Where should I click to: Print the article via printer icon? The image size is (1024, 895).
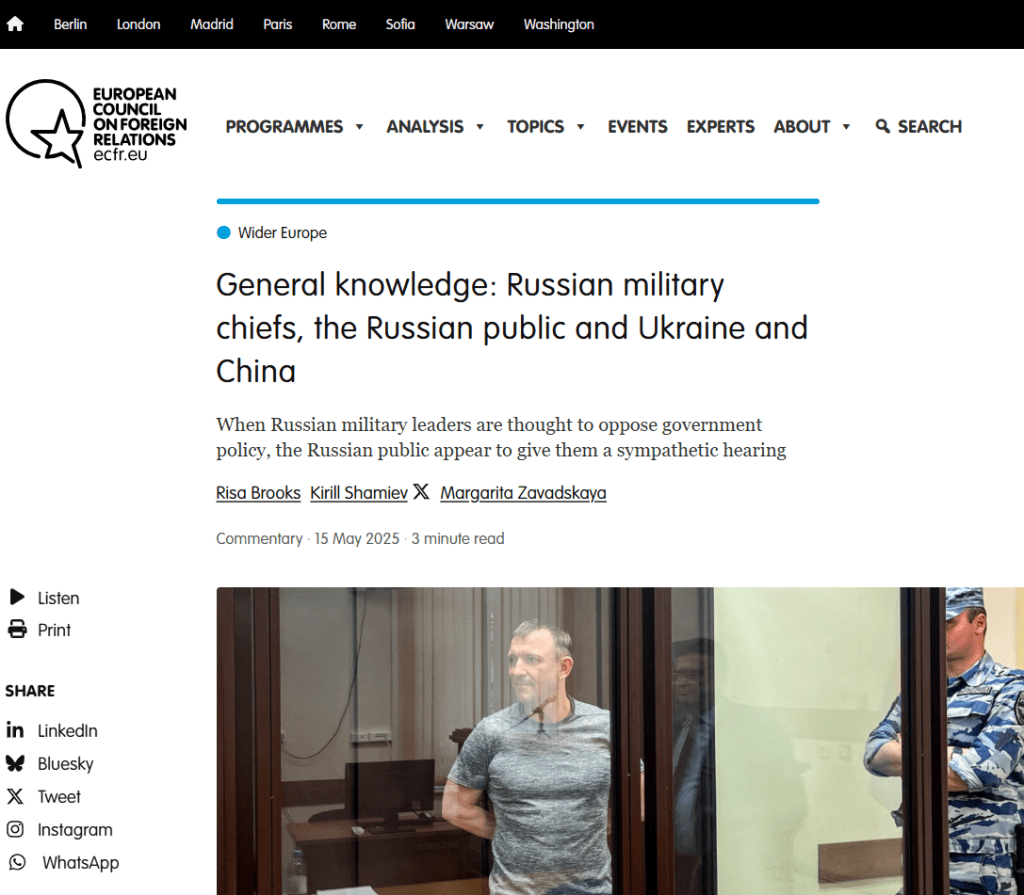click(x=17, y=630)
